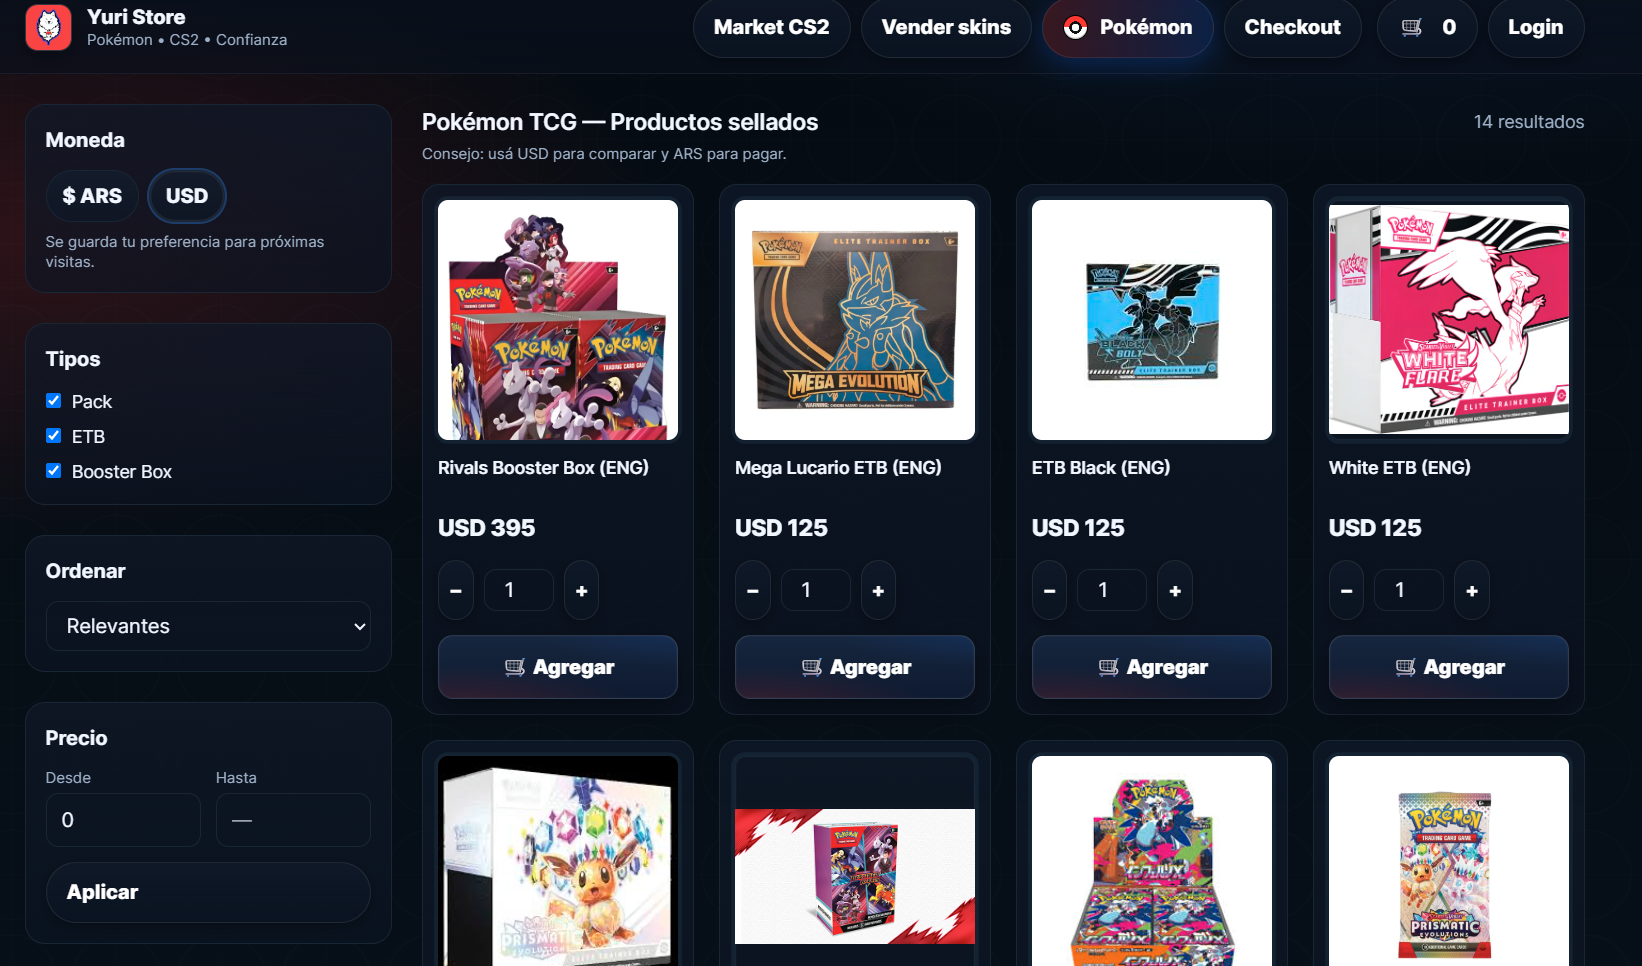Viewport: 1642px width, 966px height.
Task: Go to Market CS2 tab
Action: 771,27
